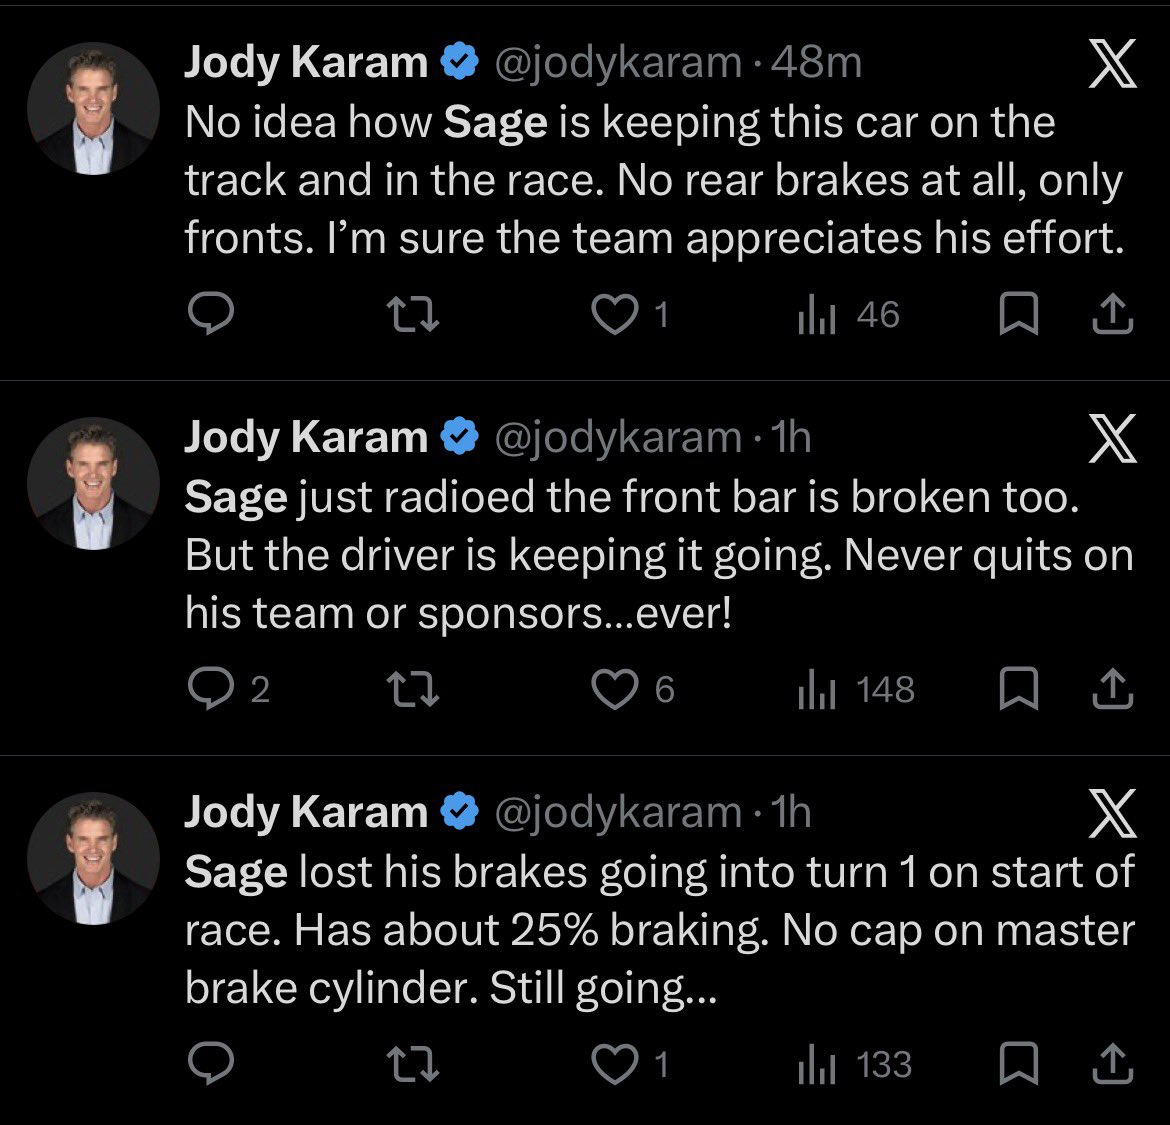Open the X logo on the 48m tweet
Screen dimensions: 1170x1125
point(1112,69)
